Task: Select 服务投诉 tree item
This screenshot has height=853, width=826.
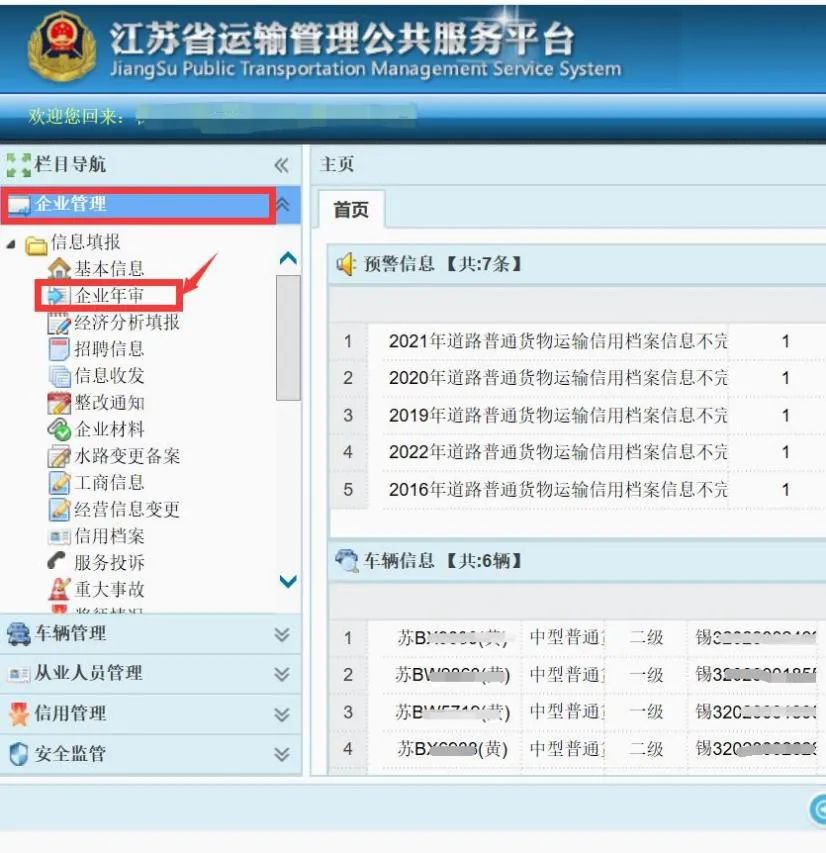Action: coord(109,563)
